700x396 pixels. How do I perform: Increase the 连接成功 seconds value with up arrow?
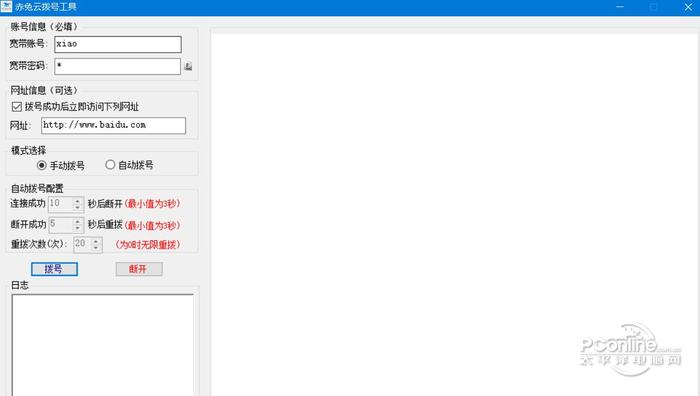point(78,201)
